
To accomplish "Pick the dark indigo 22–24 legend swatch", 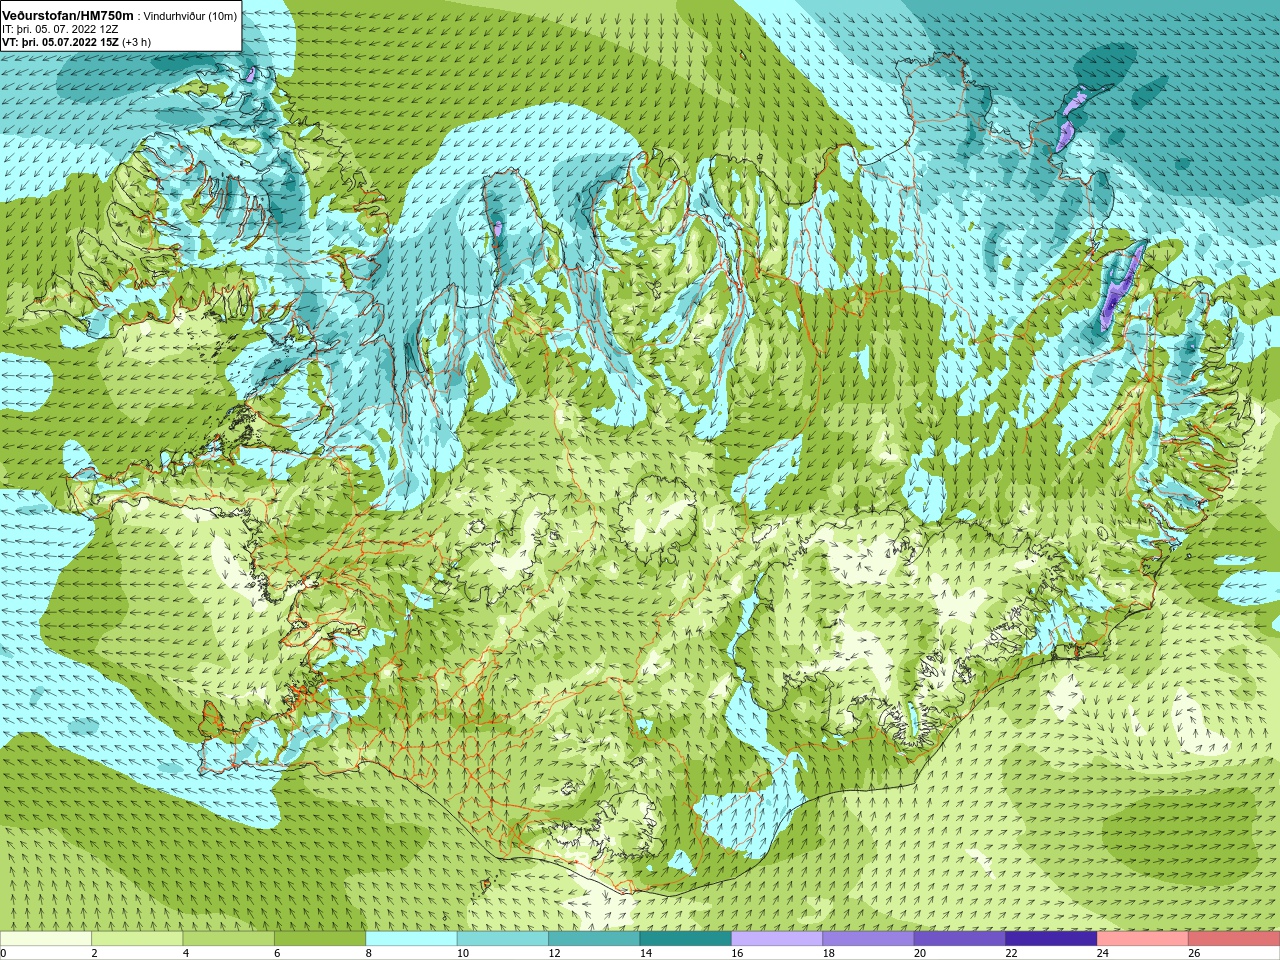I will (1052, 939).
